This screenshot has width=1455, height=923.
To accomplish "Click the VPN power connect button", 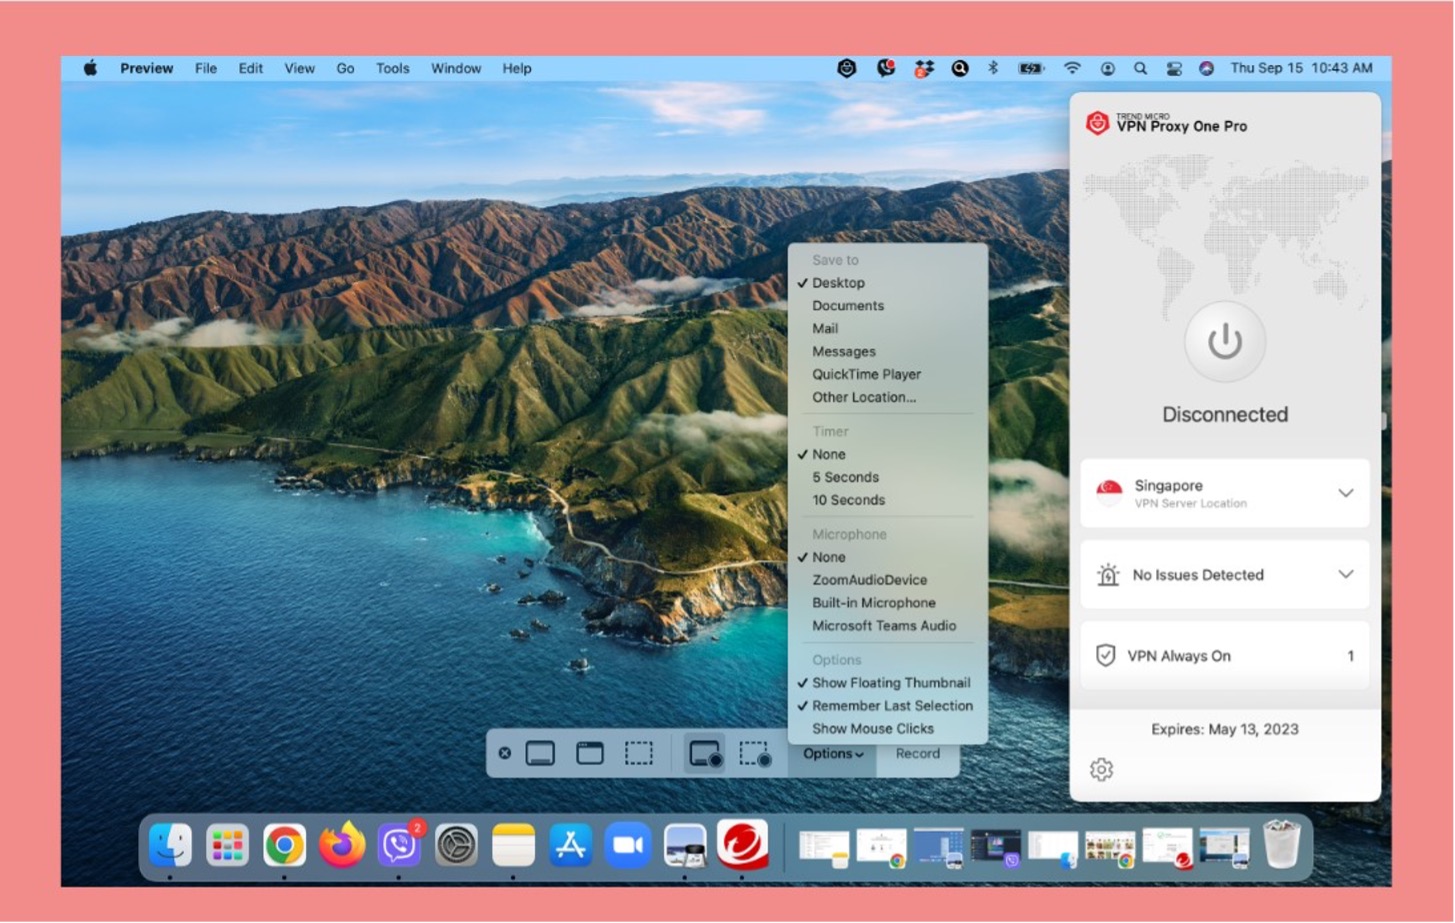I will (1224, 342).
